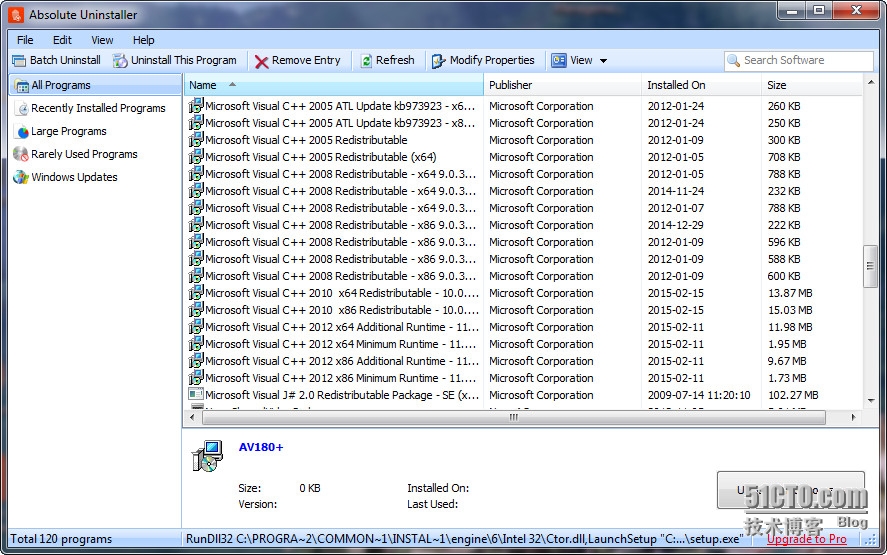Show Recently Installed Programs
Screen dimensions: 887x555
(x=98, y=108)
